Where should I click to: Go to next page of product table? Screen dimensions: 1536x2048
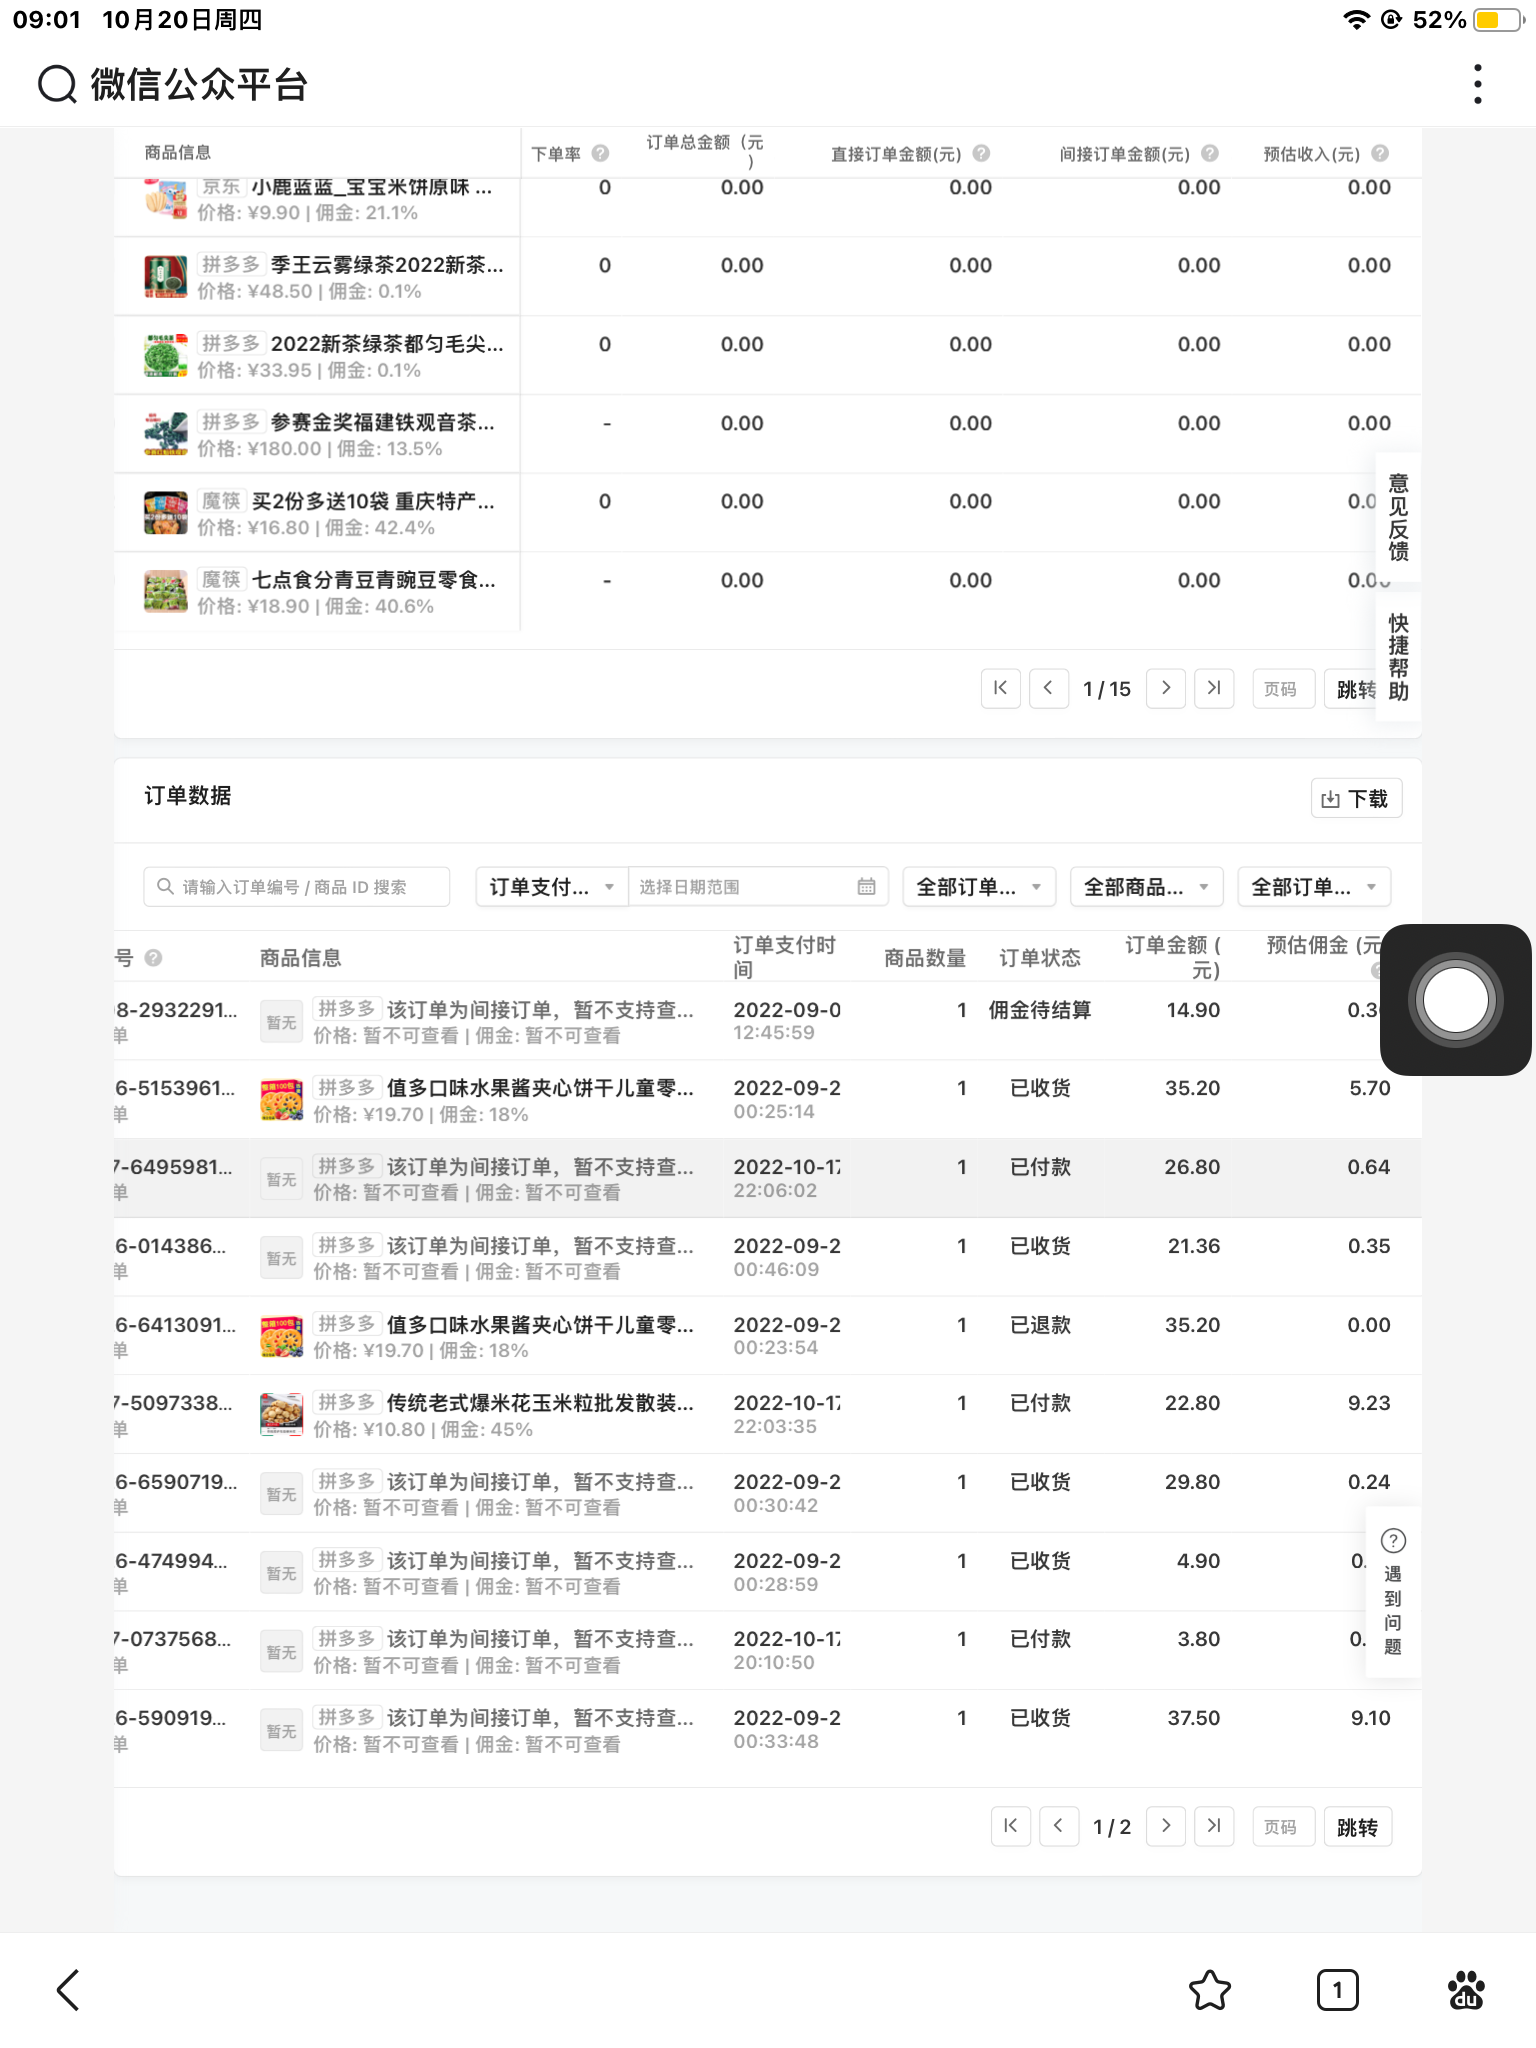pos(1166,688)
